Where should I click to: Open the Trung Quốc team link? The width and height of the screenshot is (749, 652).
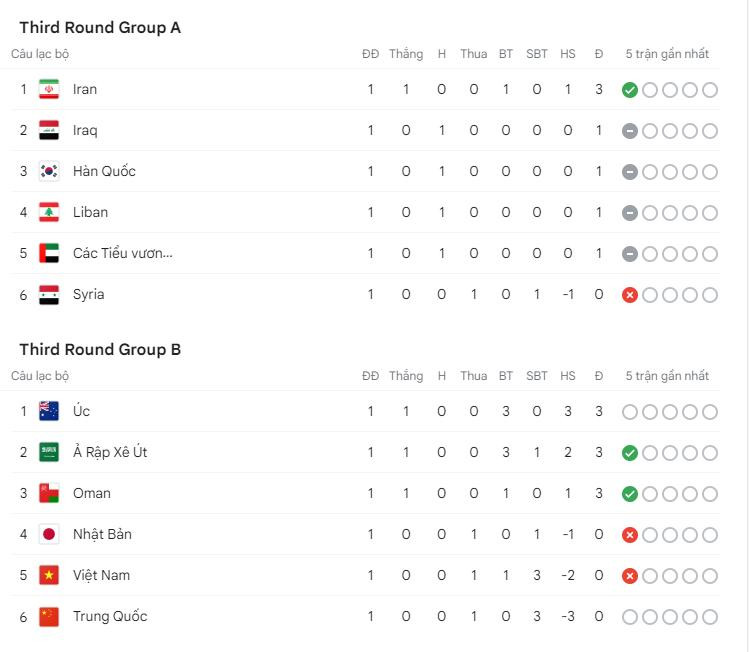(110, 616)
